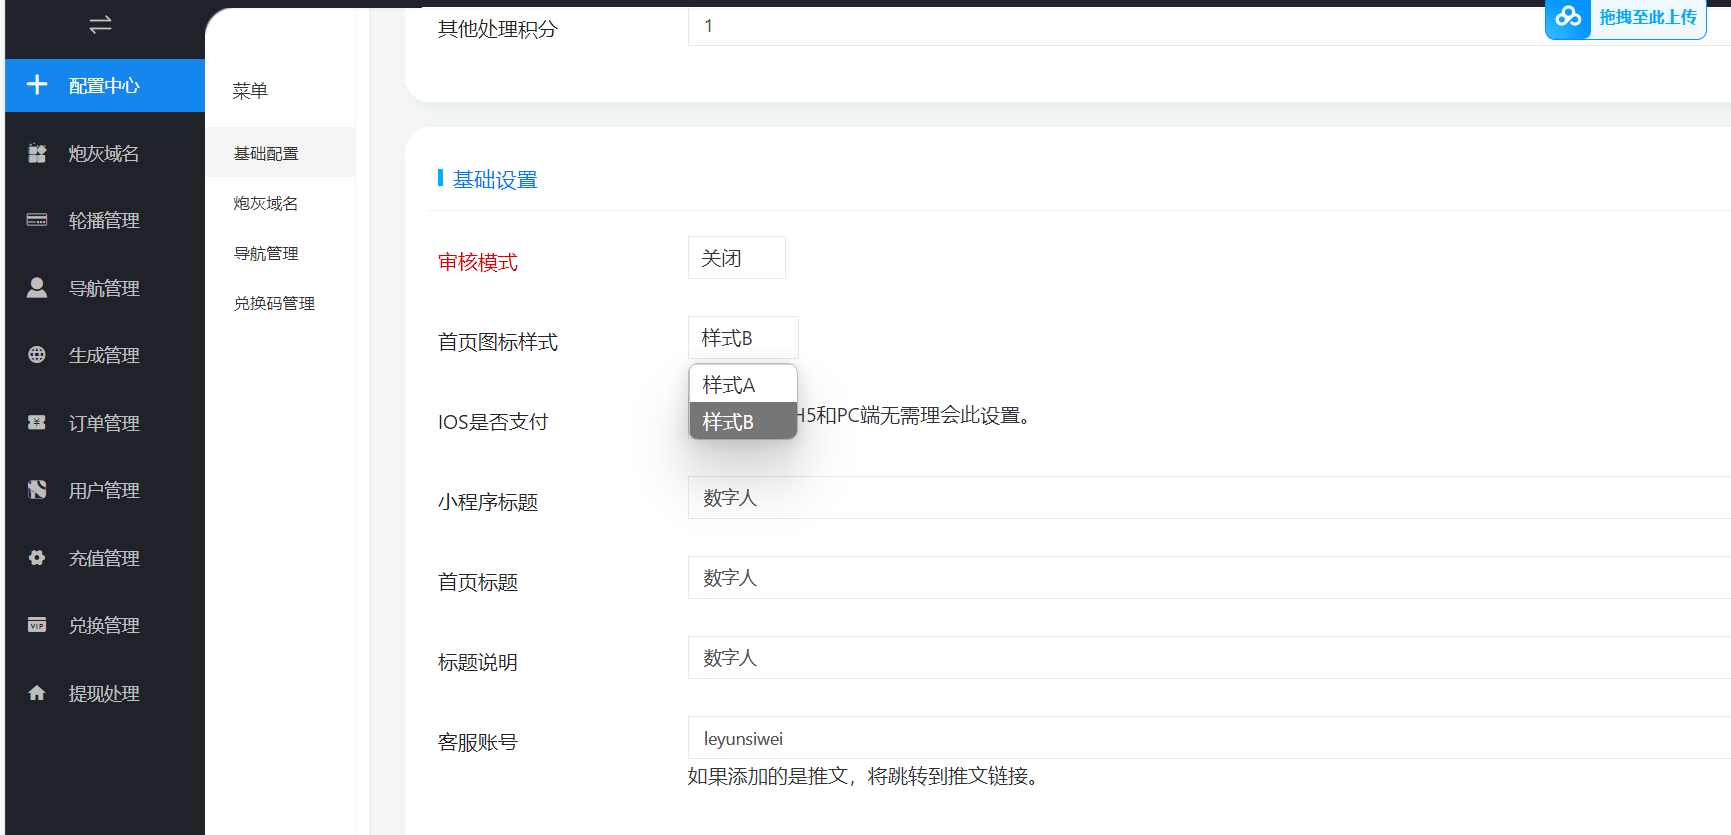Open the 首页图标样式 dropdown showing 样式B
1731x835 pixels.
tap(743, 338)
